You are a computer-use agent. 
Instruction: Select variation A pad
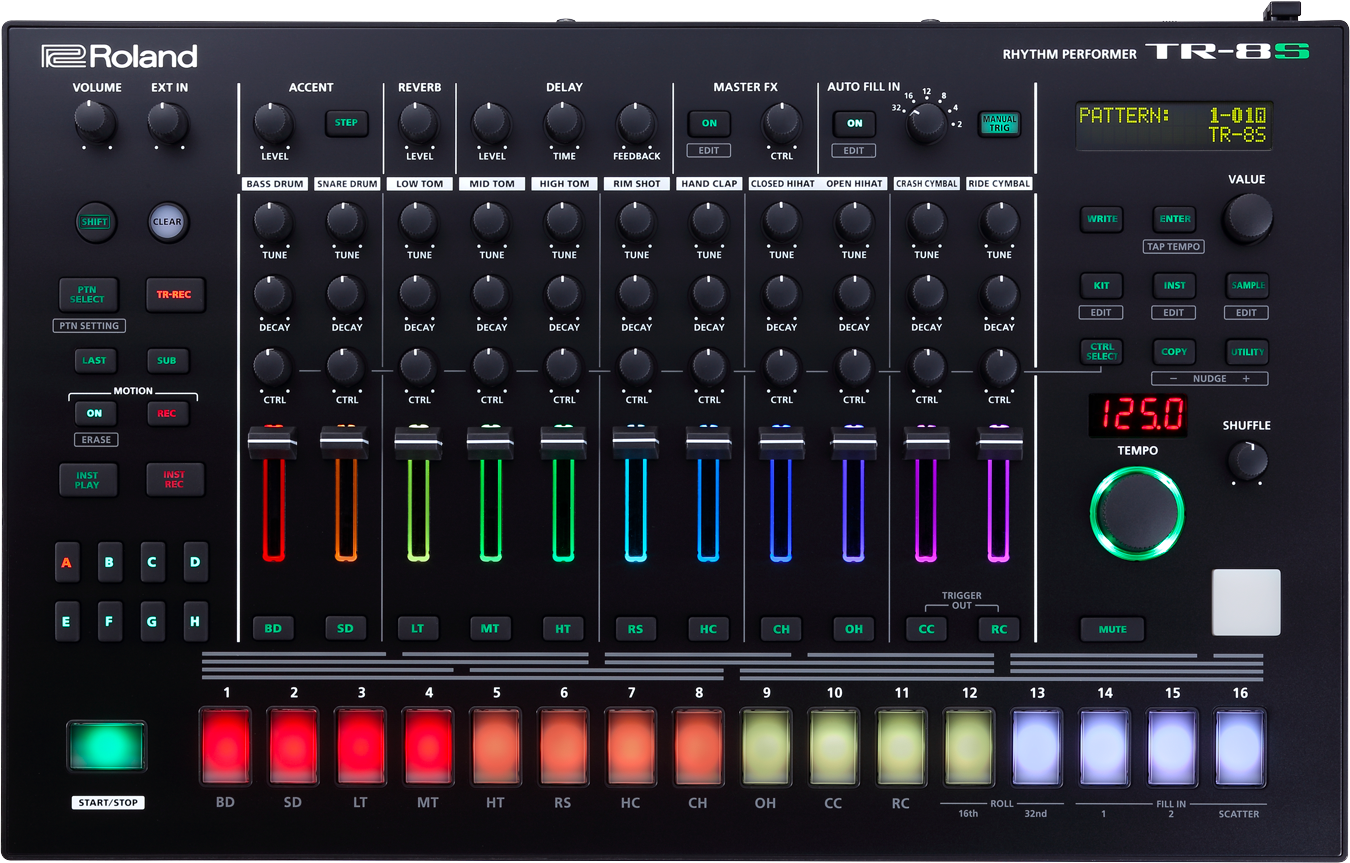point(67,562)
